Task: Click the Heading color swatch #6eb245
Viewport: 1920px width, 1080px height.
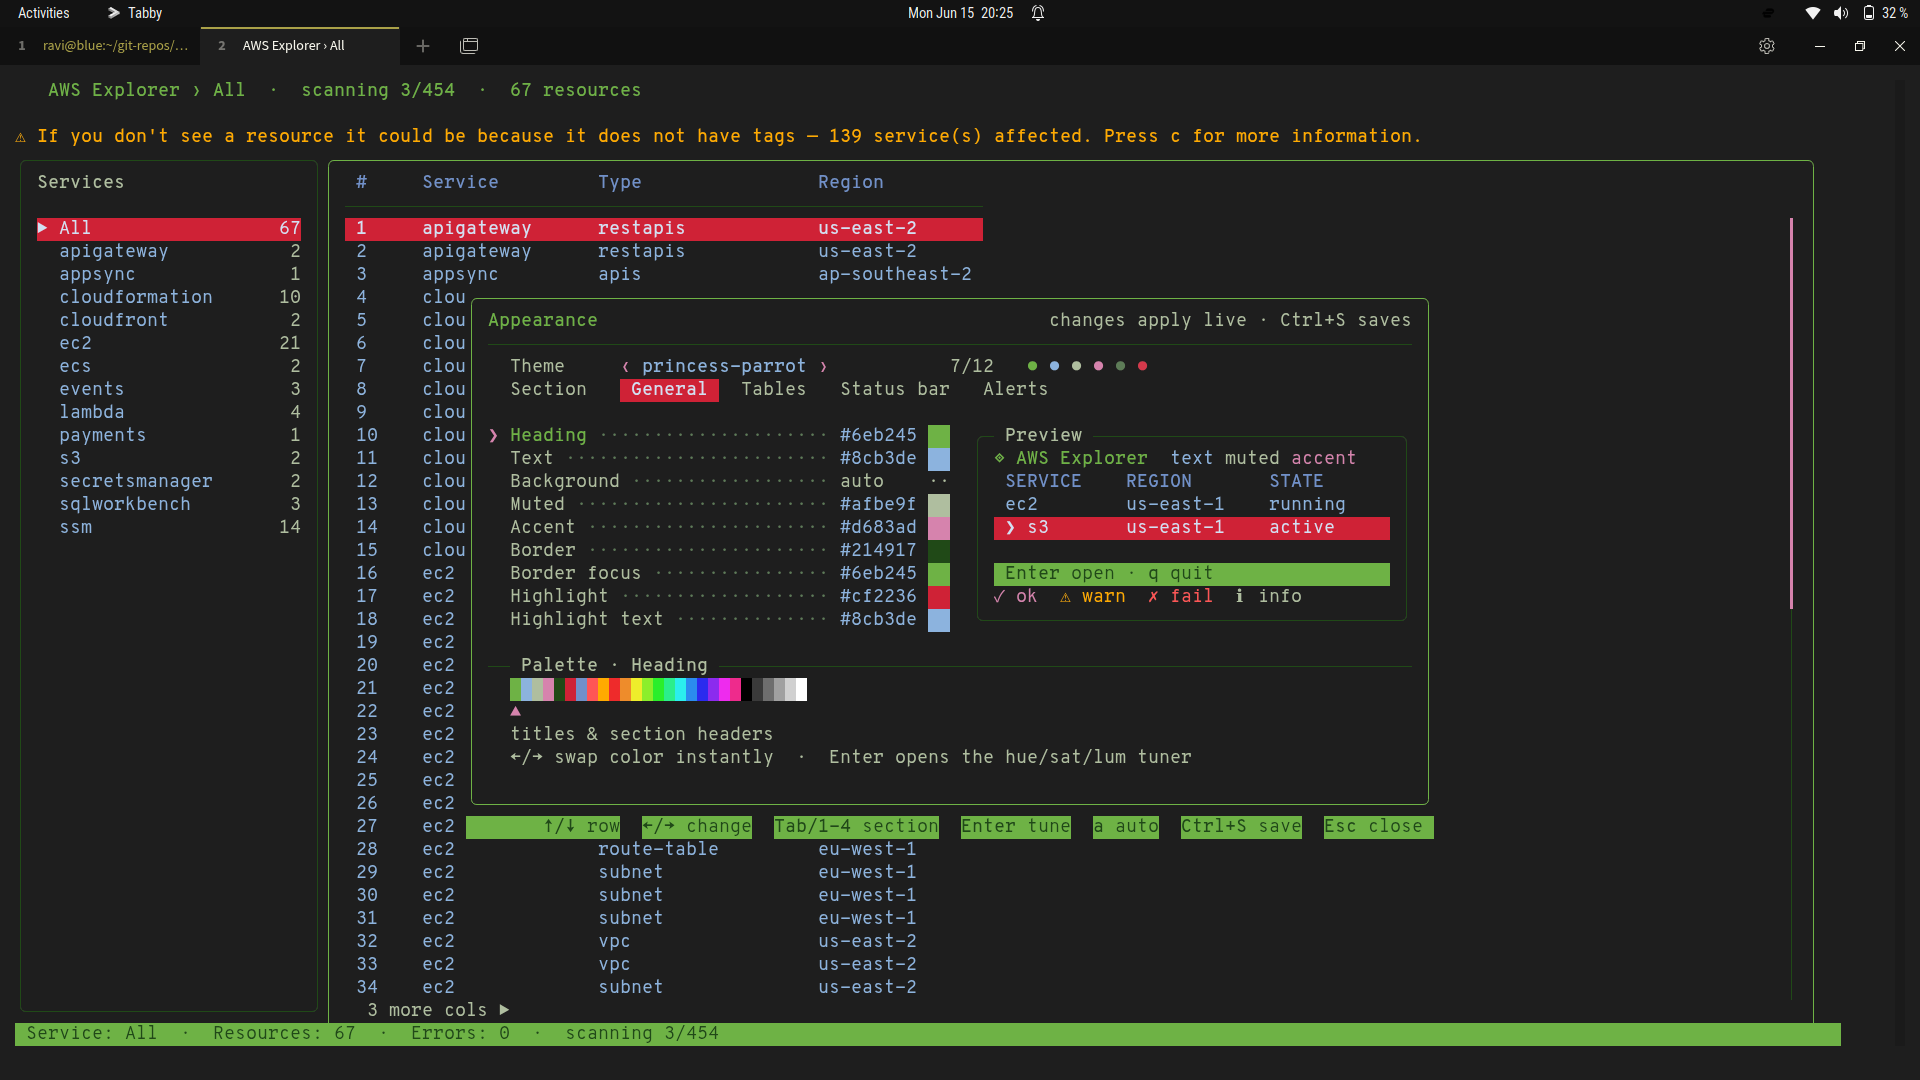Action: [939, 435]
